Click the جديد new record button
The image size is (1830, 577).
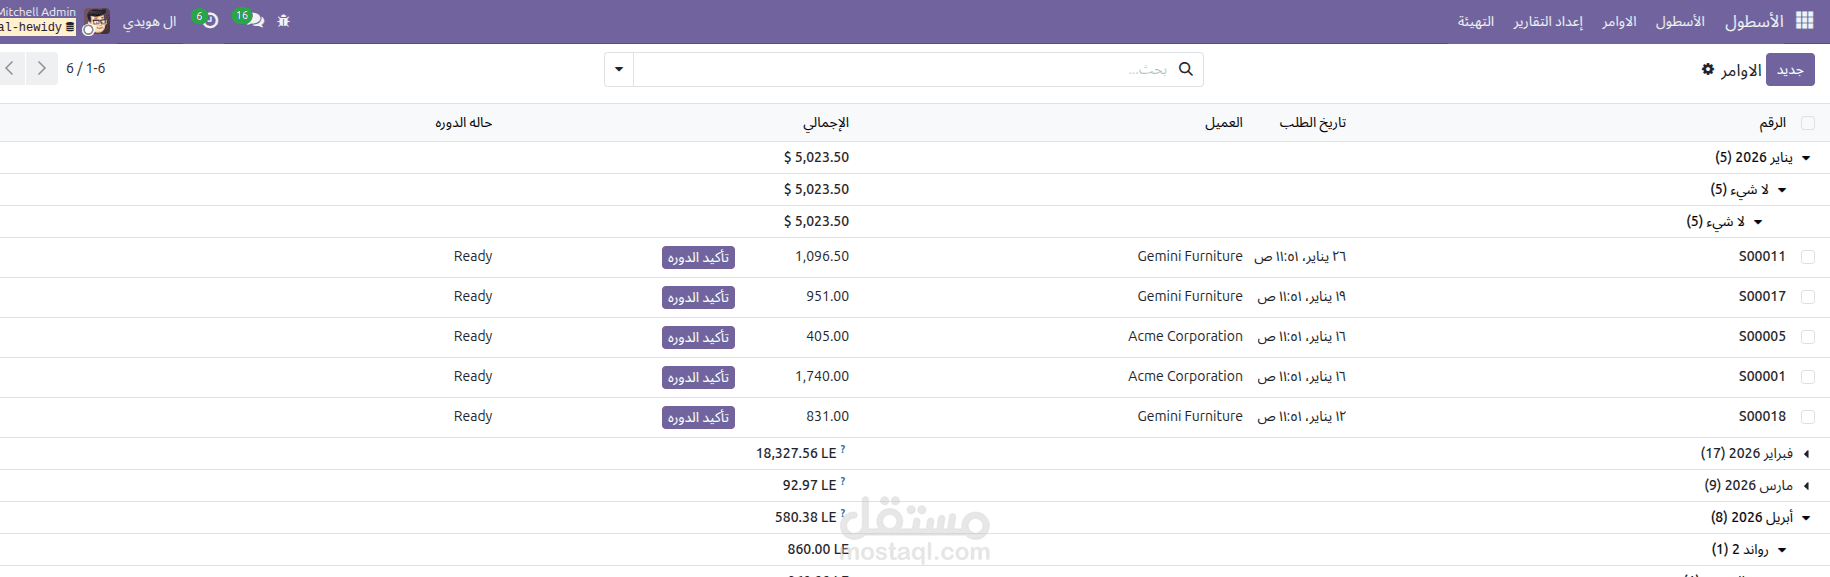pos(1790,69)
